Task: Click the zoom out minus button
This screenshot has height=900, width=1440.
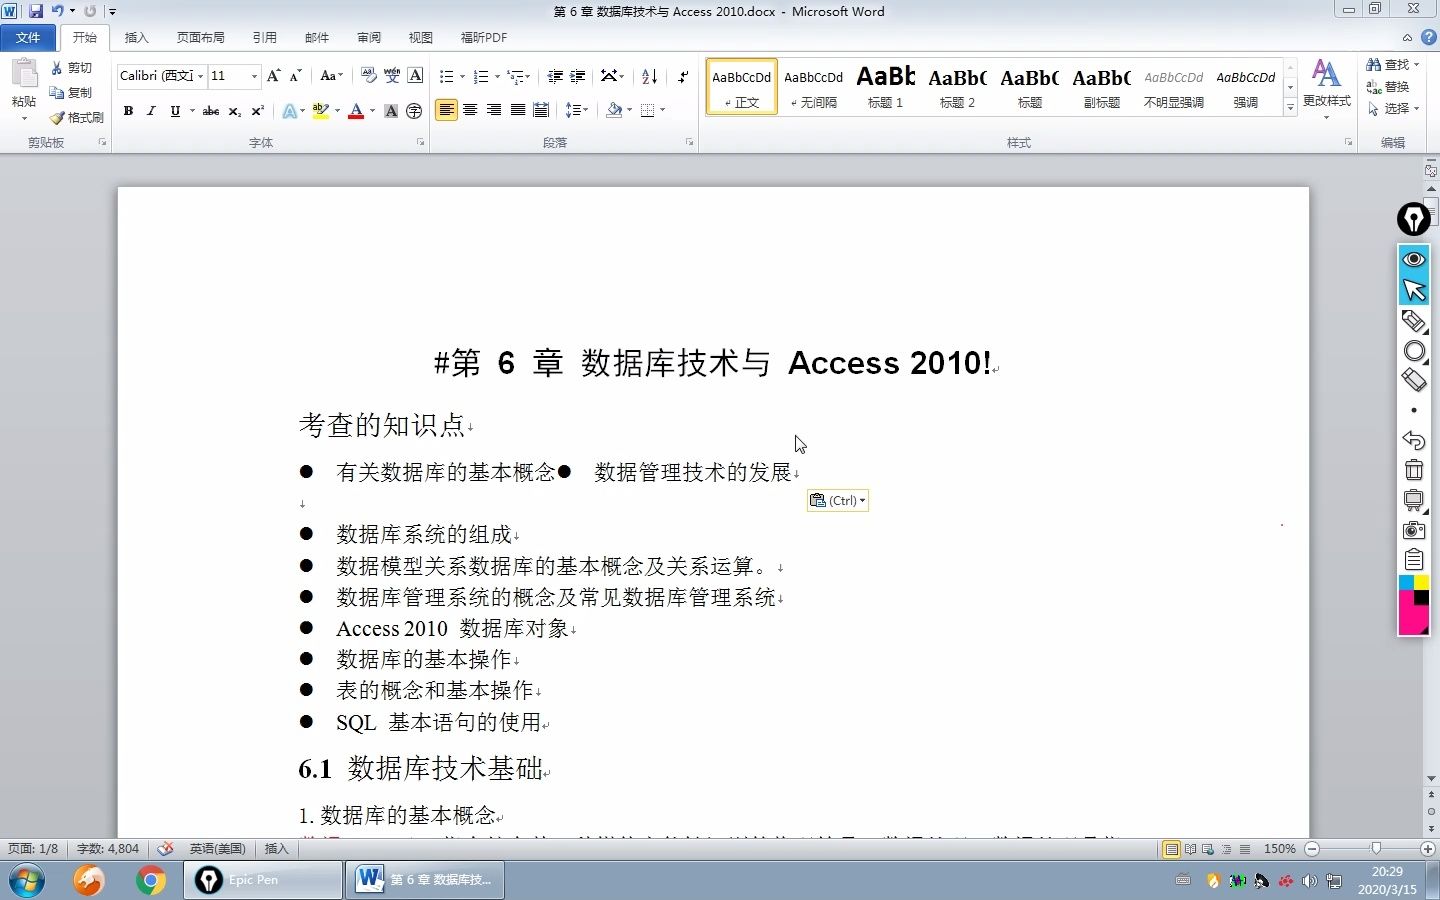Action: coord(1312,849)
